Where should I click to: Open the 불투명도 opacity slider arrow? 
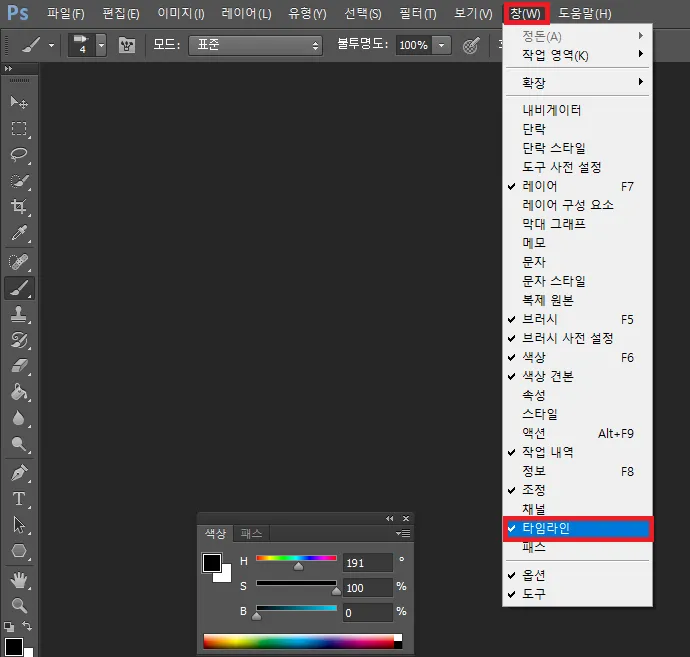[x=441, y=45]
